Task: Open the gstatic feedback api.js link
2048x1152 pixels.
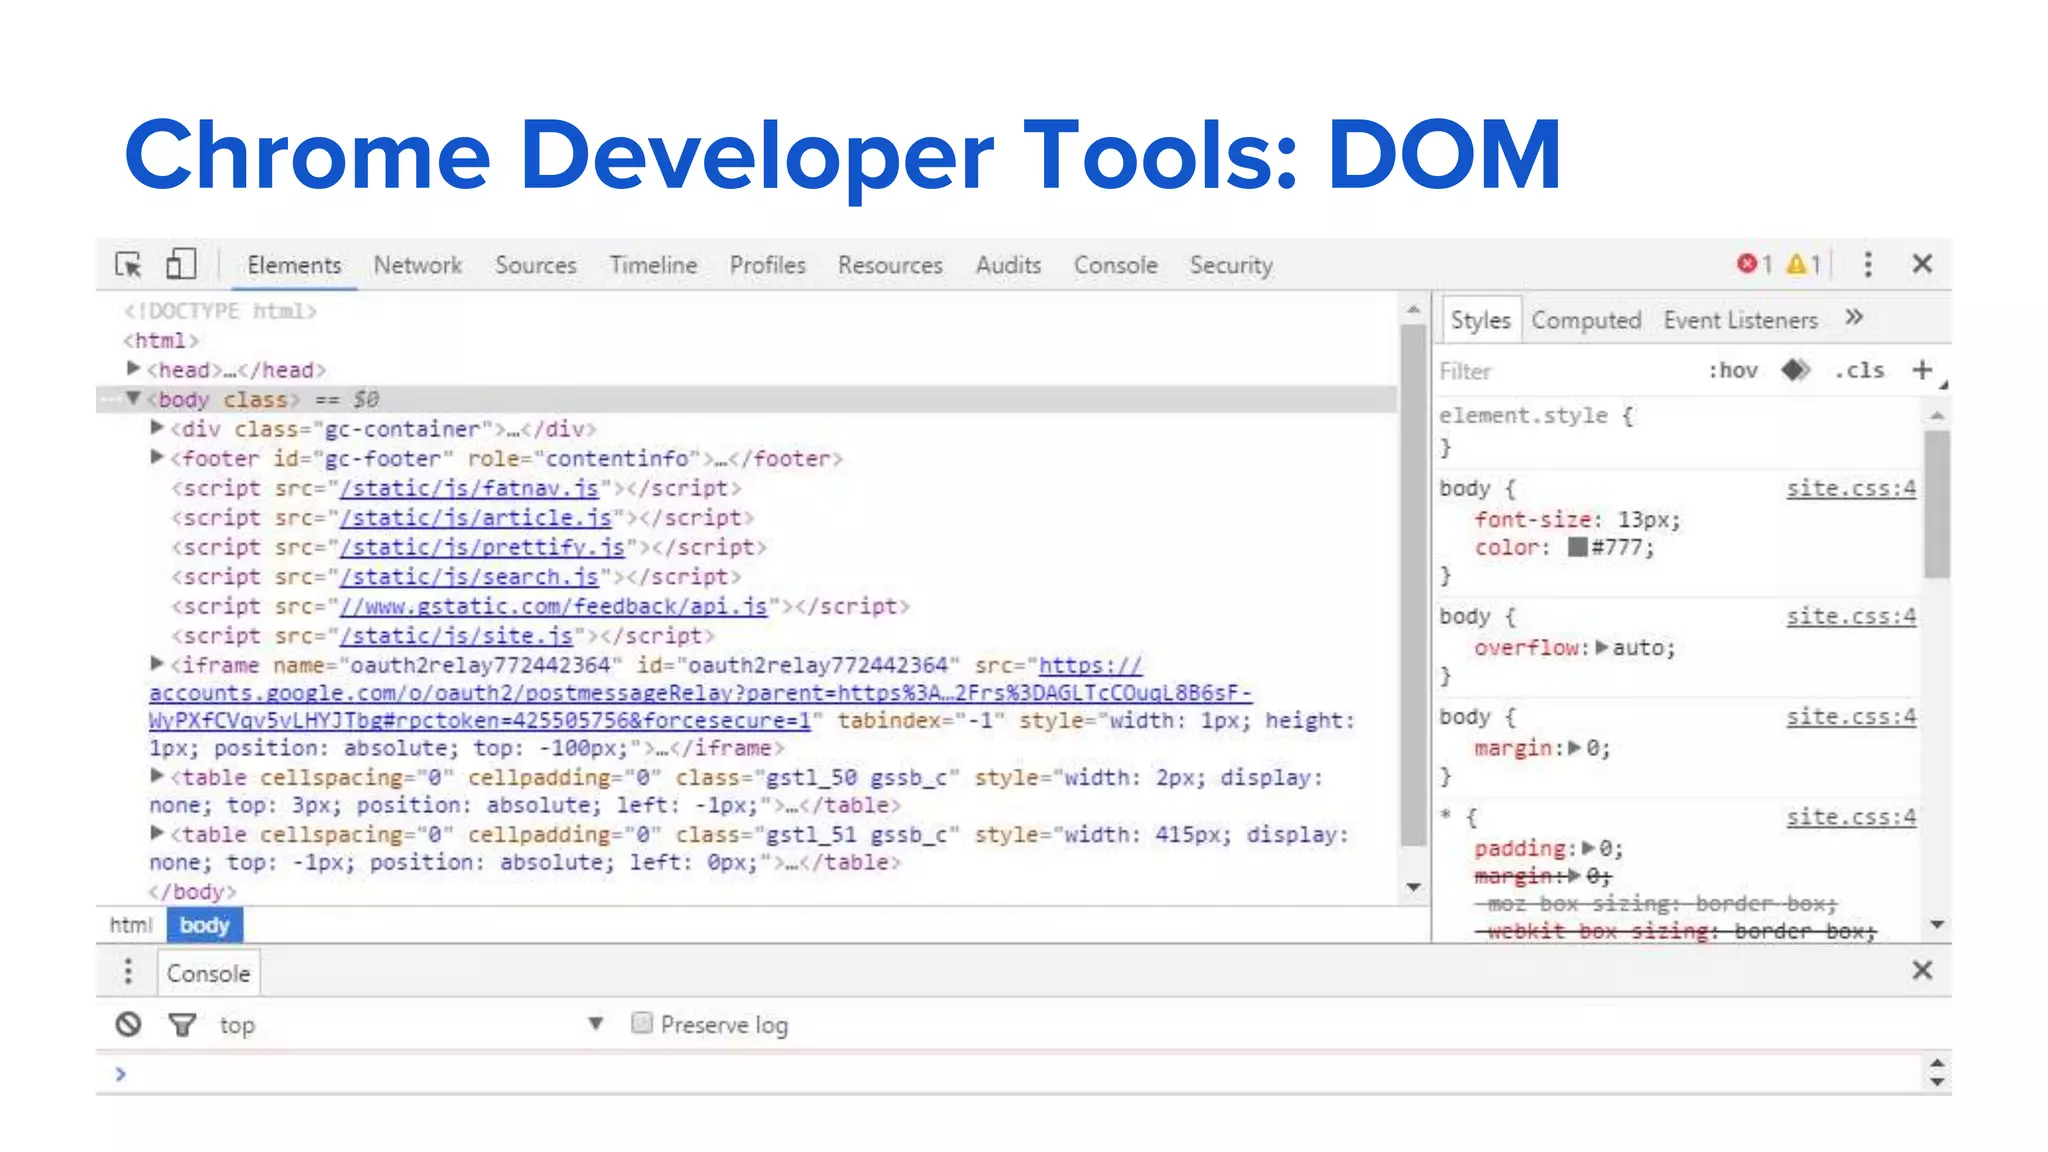Action: [x=553, y=606]
